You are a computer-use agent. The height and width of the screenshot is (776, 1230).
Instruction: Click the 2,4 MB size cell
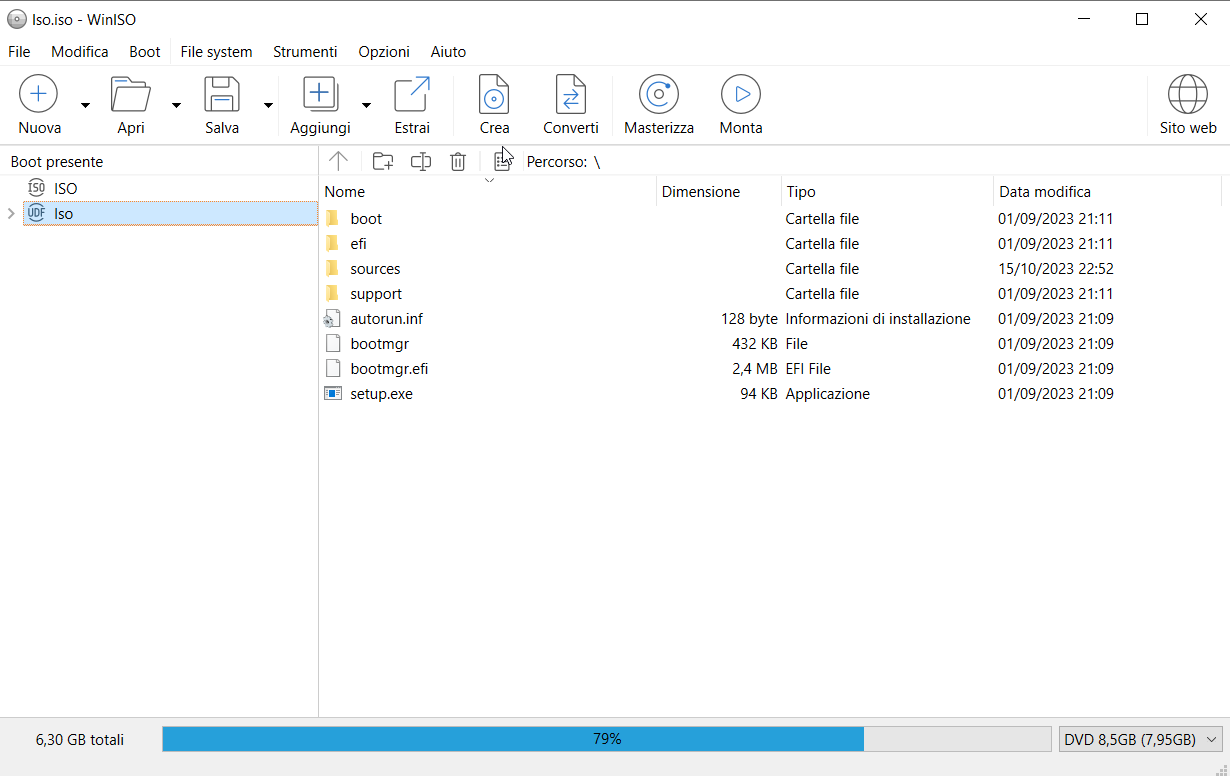(754, 368)
